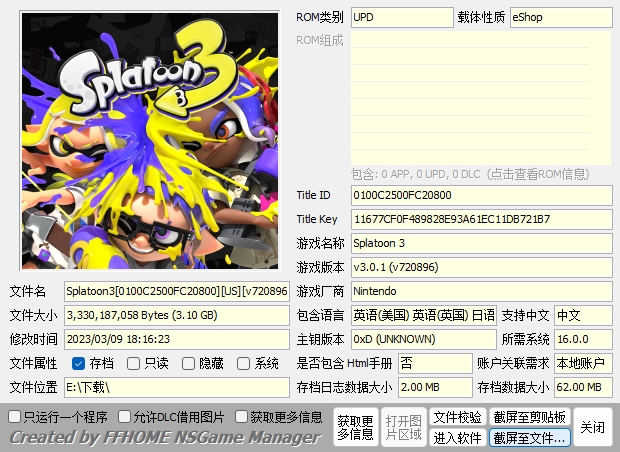
Task: Click the Title ID field
Action: [x=481, y=195]
